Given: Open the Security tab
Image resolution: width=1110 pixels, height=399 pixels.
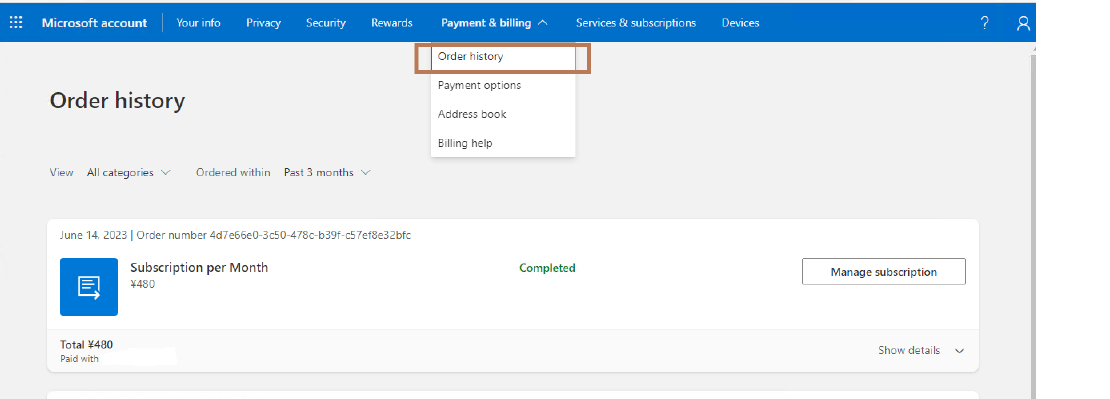Looking at the screenshot, I should point(326,23).
